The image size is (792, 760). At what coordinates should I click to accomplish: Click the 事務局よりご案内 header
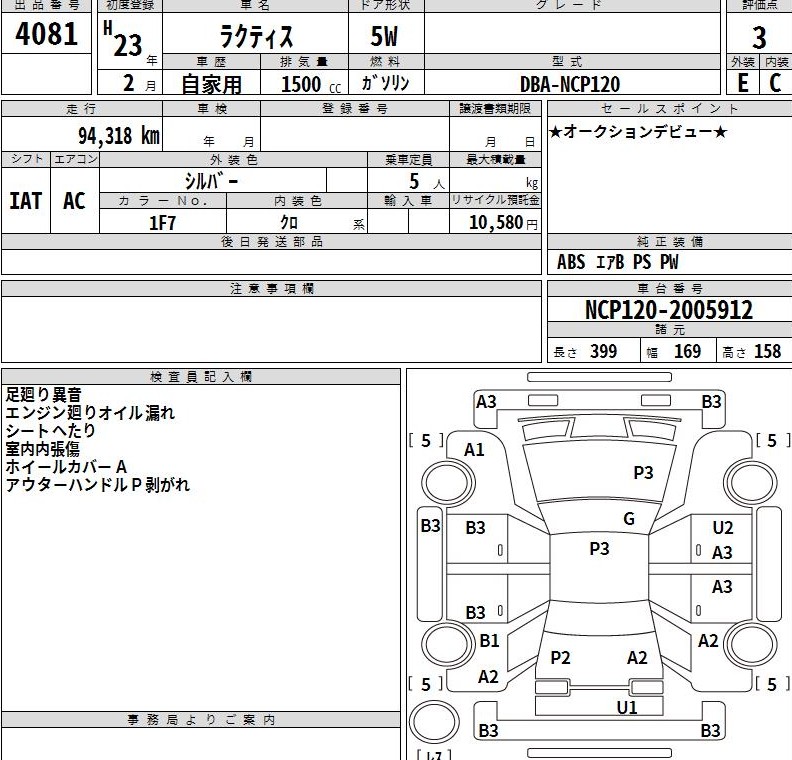[x=201, y=720]
